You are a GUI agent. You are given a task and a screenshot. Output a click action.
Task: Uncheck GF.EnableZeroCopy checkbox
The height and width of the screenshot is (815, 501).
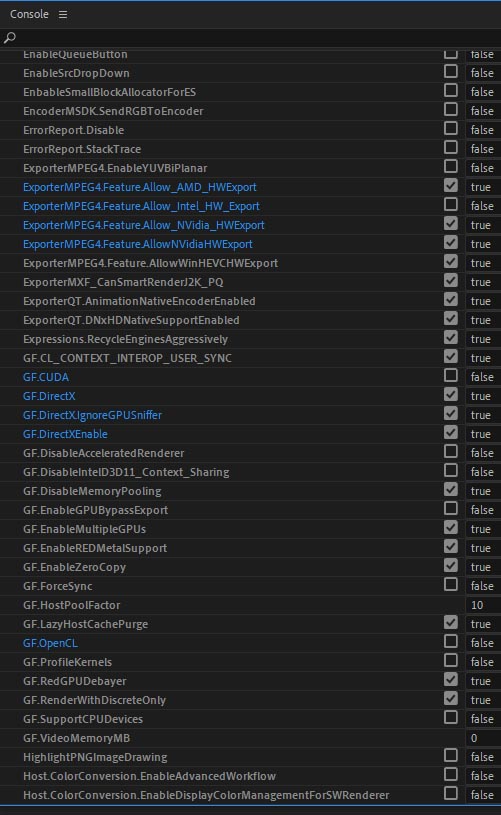point(451,566)
